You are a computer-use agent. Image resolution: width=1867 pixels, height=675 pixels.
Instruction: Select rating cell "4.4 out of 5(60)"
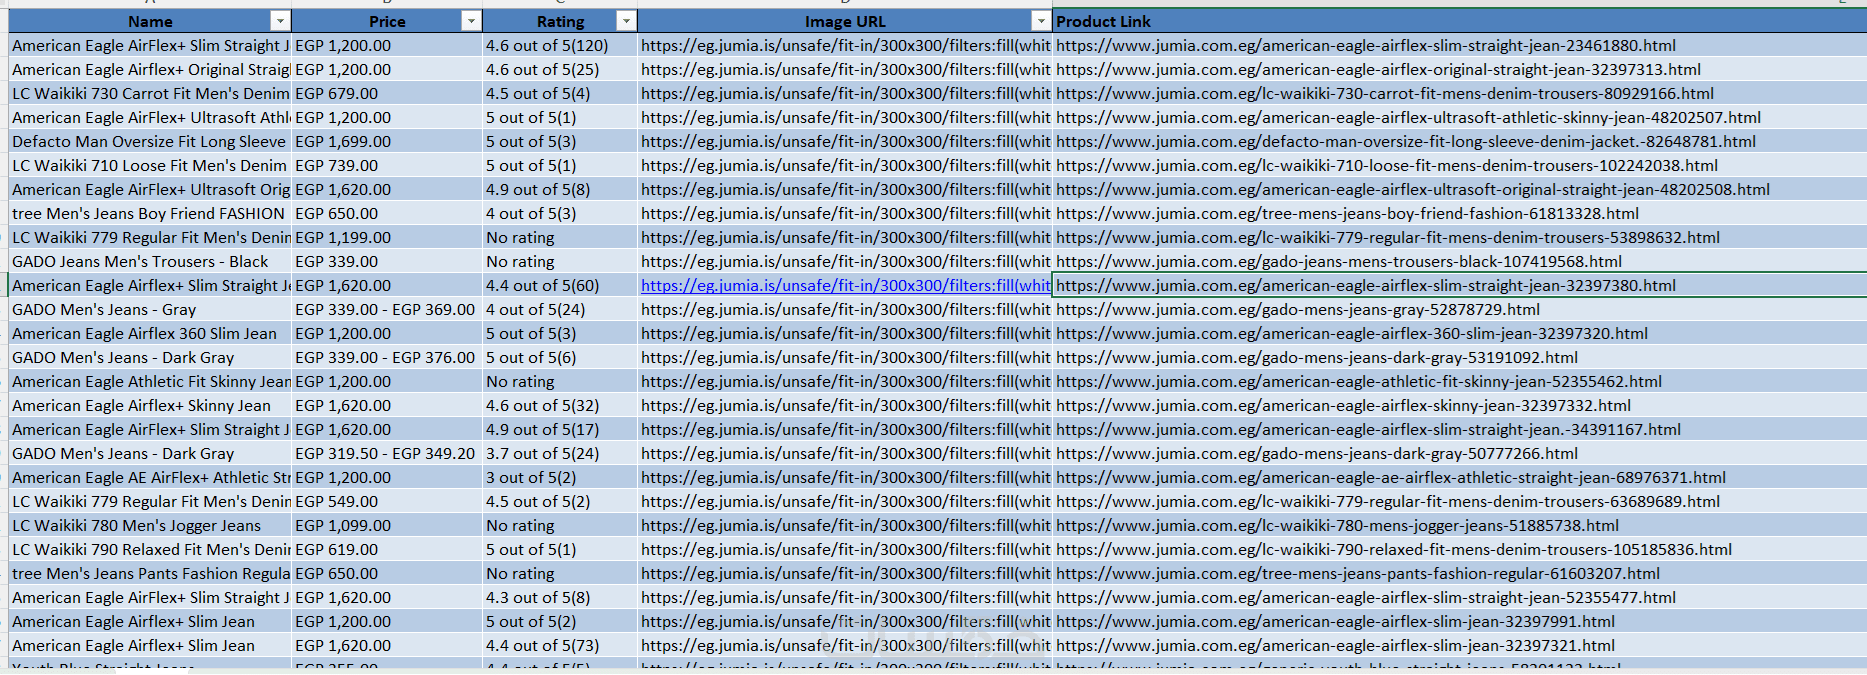(x=560, y=285)
